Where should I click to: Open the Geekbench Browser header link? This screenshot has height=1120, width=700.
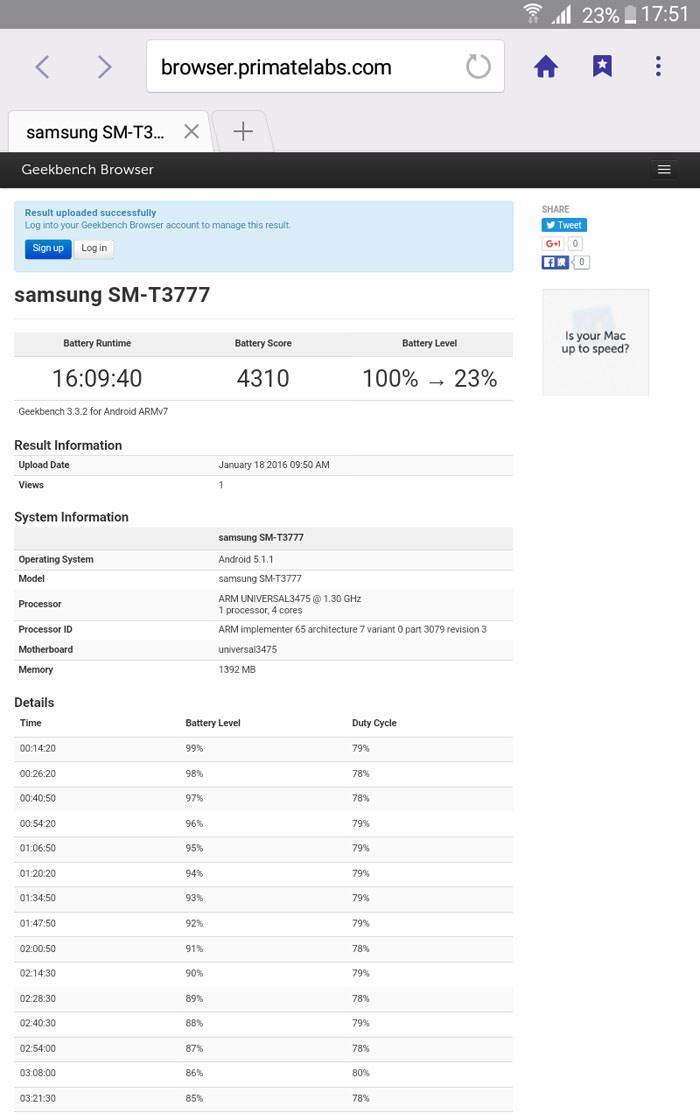pyautogui.click(x=88, y=170)
